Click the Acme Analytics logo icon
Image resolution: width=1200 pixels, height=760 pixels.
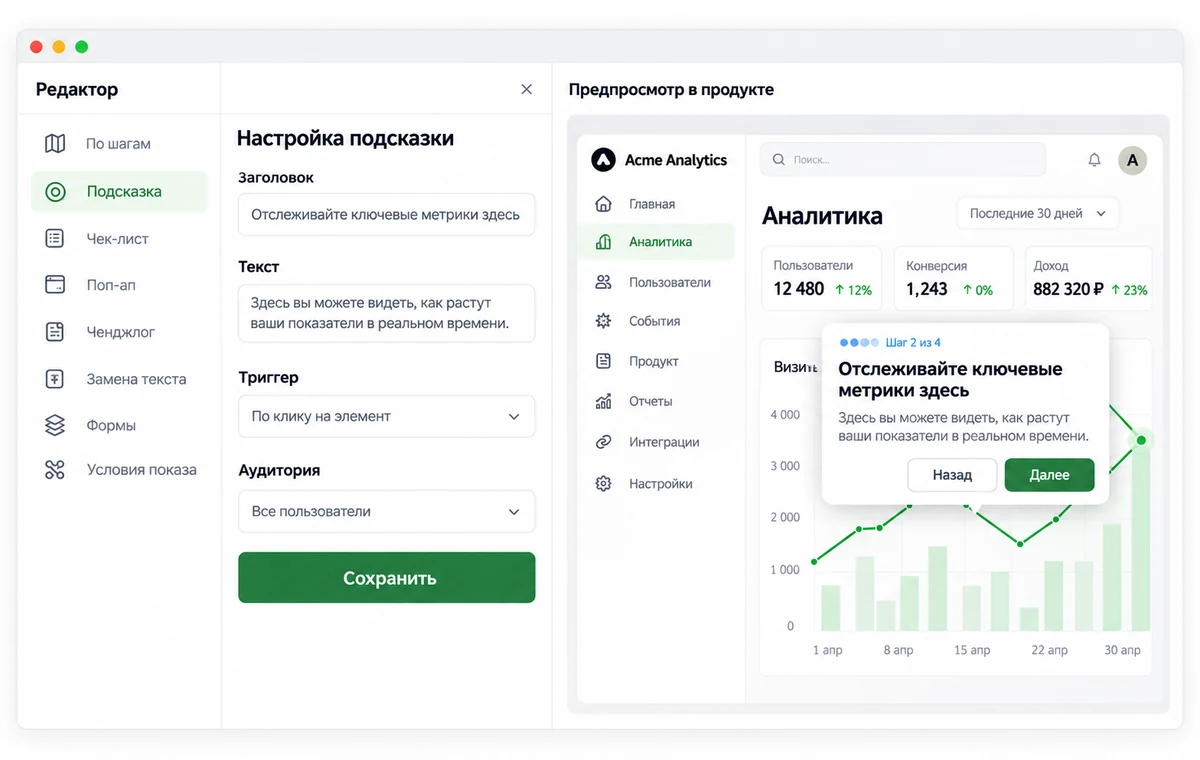pyautogui.click(x=603, y=160)
